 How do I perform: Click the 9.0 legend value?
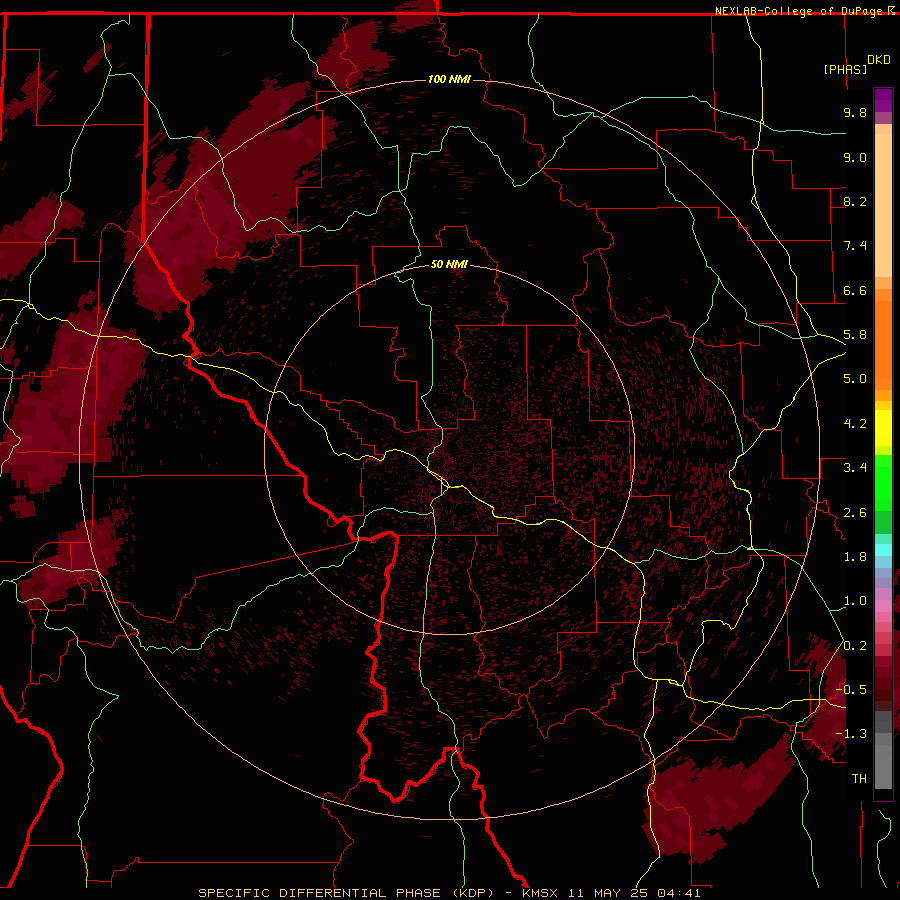tap(855, 157)
